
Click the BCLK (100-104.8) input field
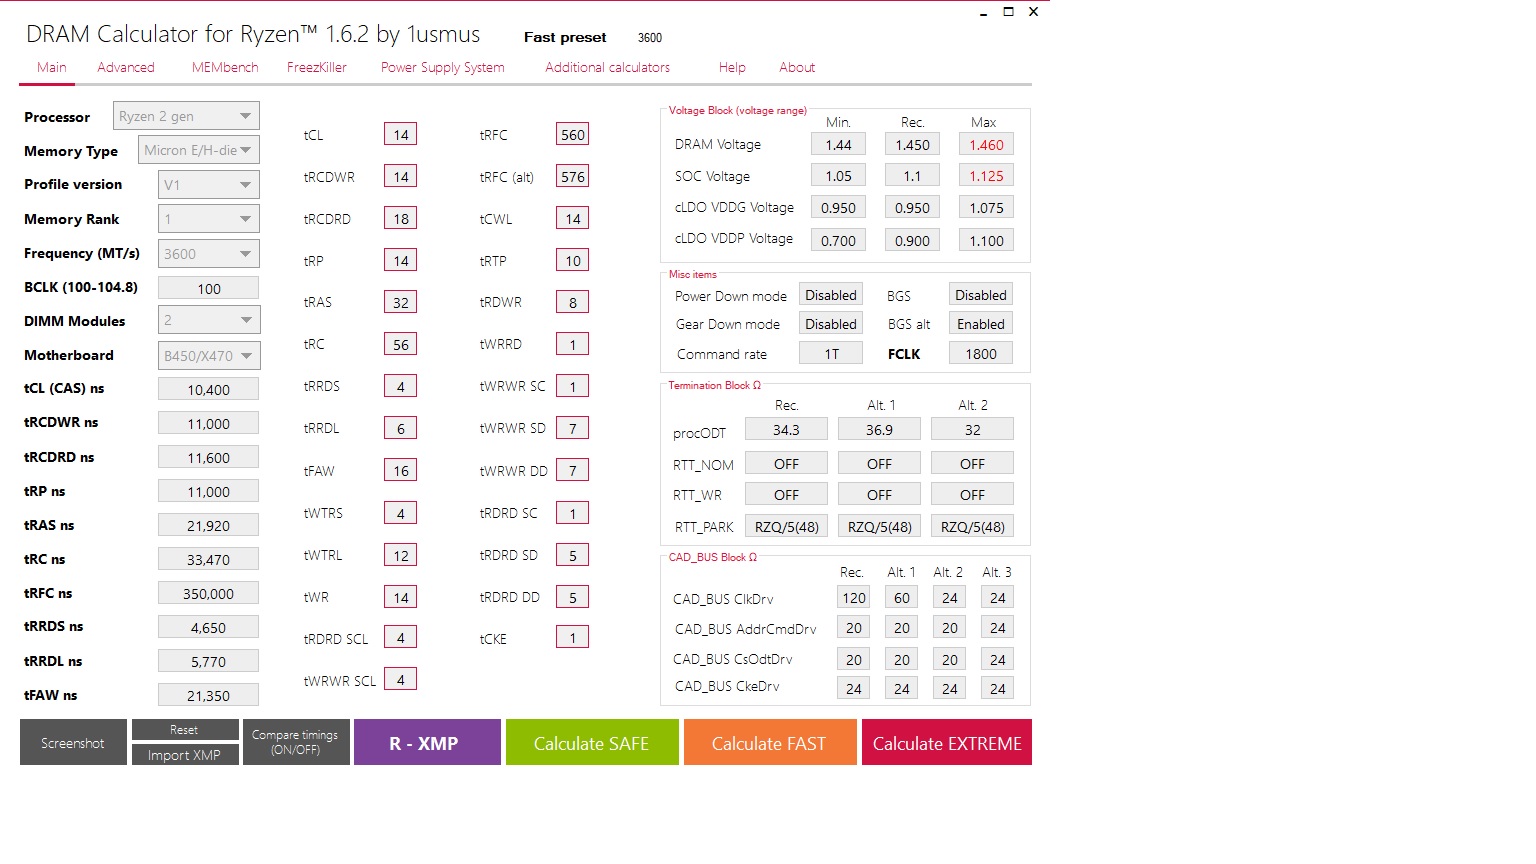[x=209, y=288]
